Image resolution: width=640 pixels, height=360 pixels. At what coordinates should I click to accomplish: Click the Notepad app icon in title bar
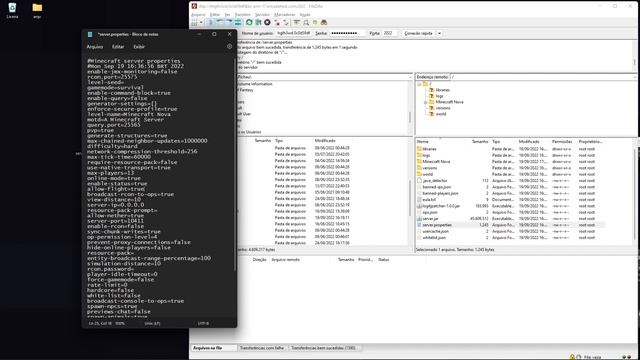[x=90, y=34]
